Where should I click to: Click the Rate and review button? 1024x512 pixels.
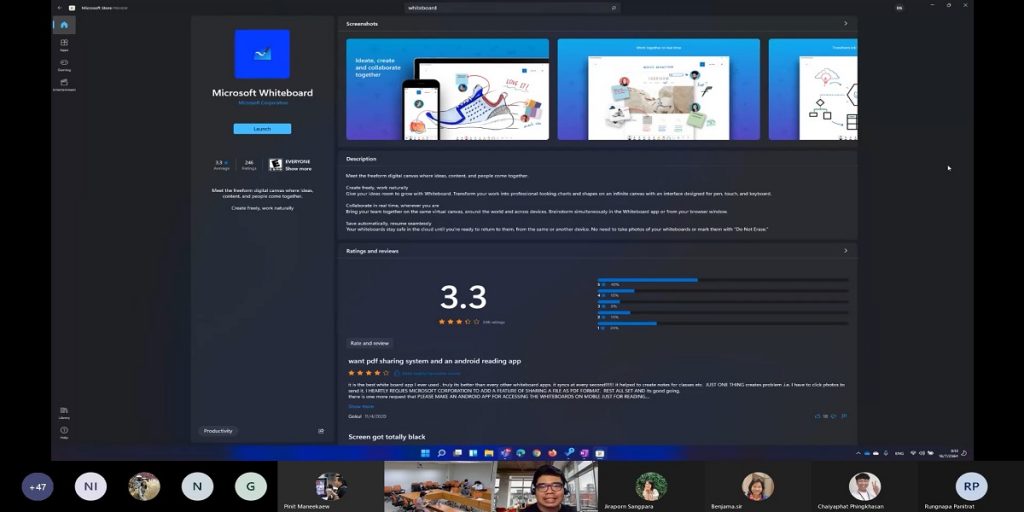point(369,343)
